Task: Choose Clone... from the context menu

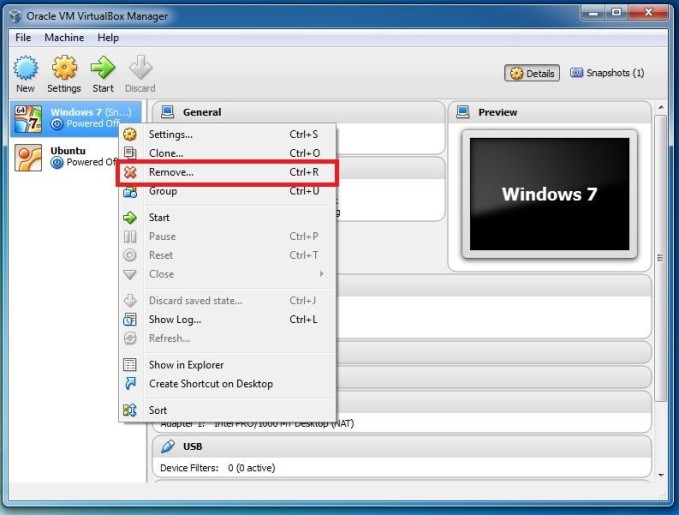Action: (x=227, y=153)
